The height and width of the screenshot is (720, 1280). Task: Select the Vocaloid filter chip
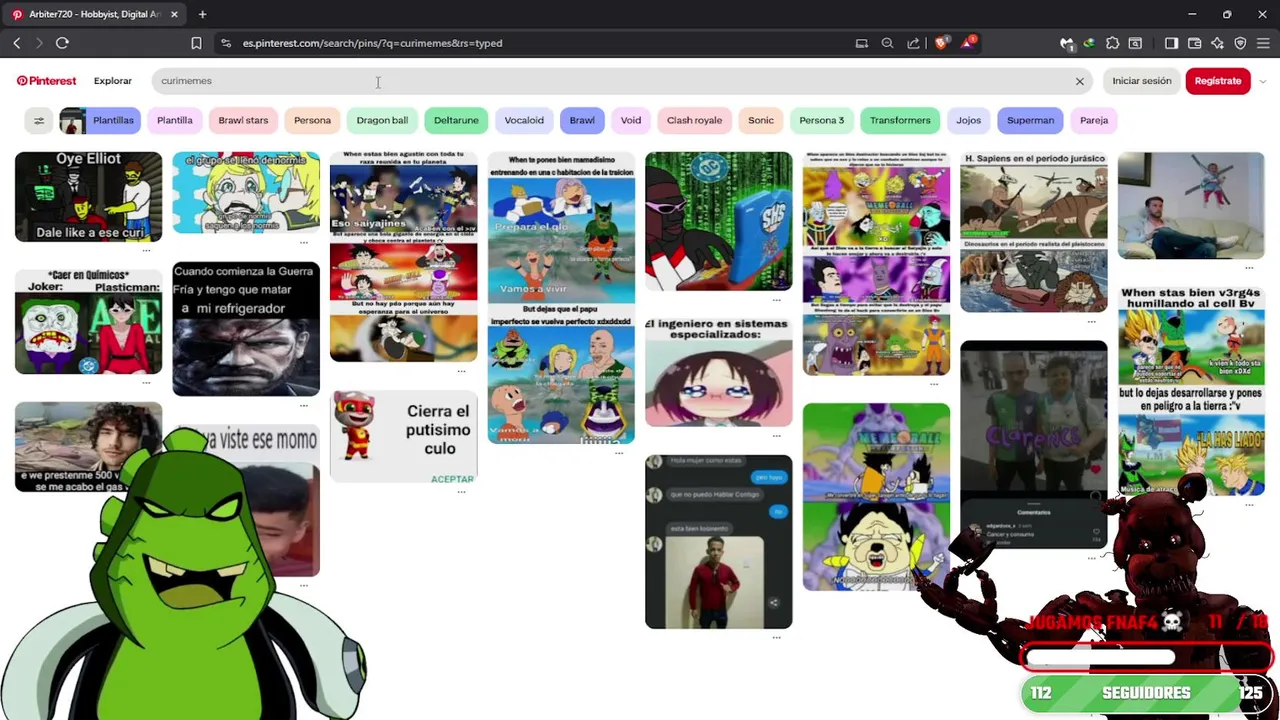click(524, 121)
